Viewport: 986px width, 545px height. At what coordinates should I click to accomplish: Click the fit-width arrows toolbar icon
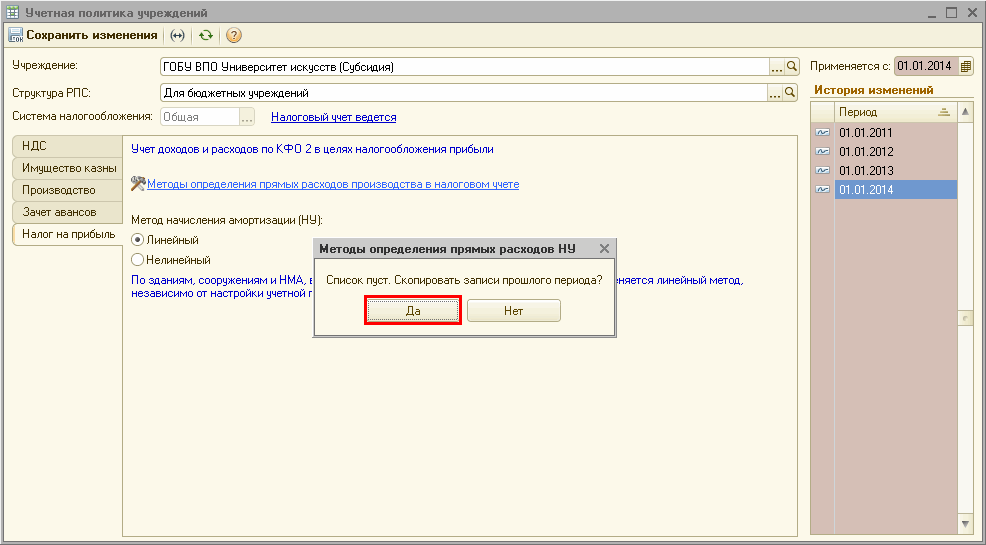click(178, 35)
